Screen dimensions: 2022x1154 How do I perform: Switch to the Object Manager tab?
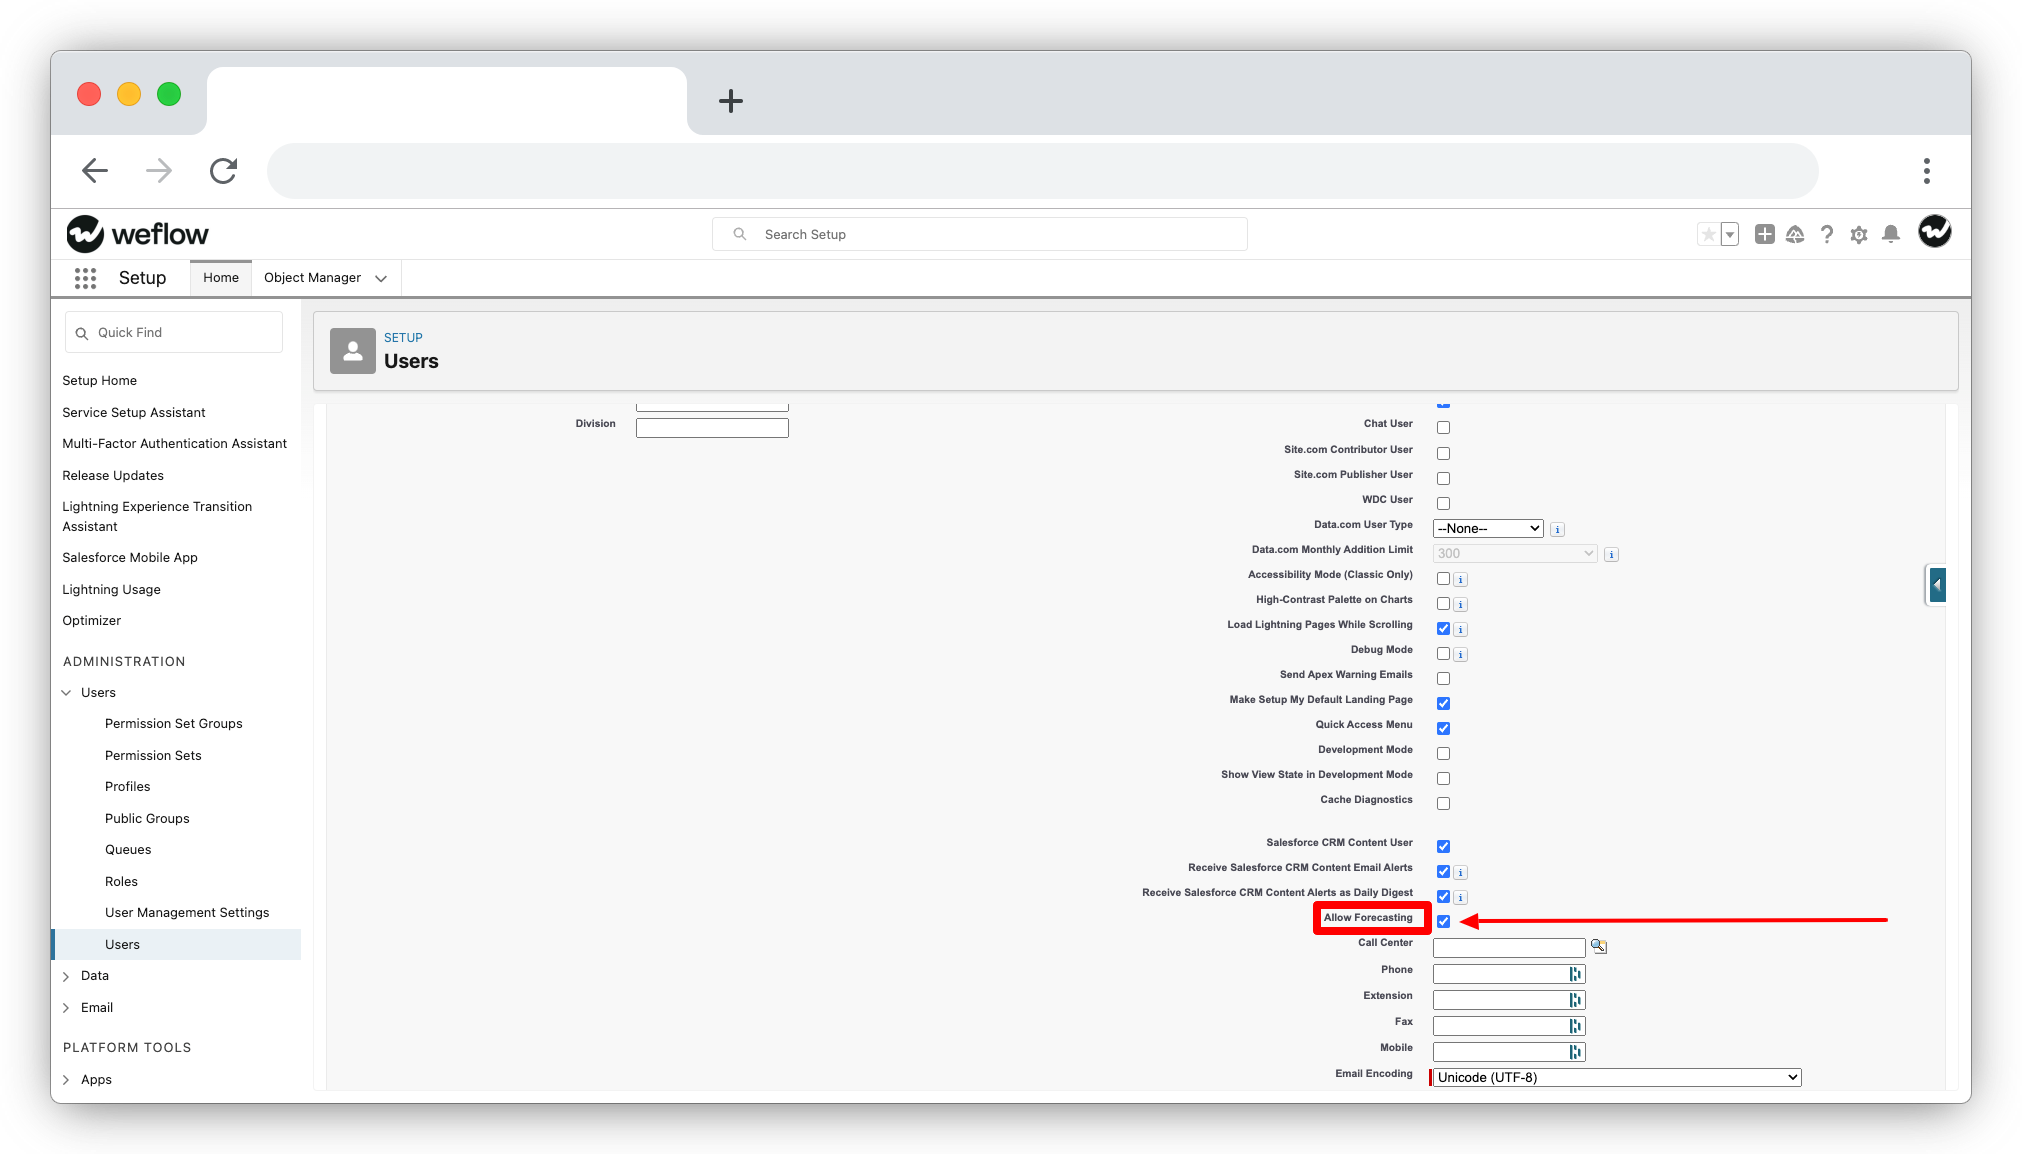pyautogui.click(x=312, y=278)
